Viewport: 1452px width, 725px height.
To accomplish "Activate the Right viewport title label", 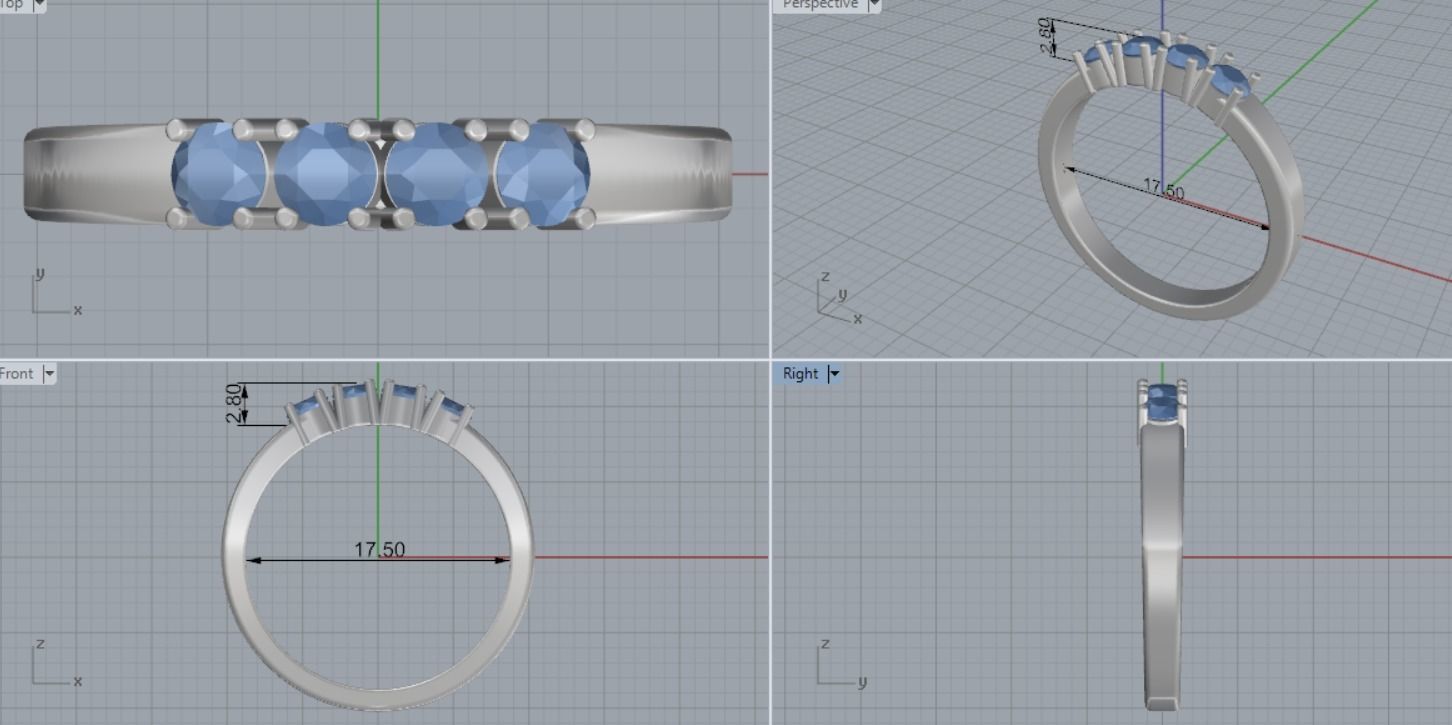I will pyautogui.click(x=800, y=374).
